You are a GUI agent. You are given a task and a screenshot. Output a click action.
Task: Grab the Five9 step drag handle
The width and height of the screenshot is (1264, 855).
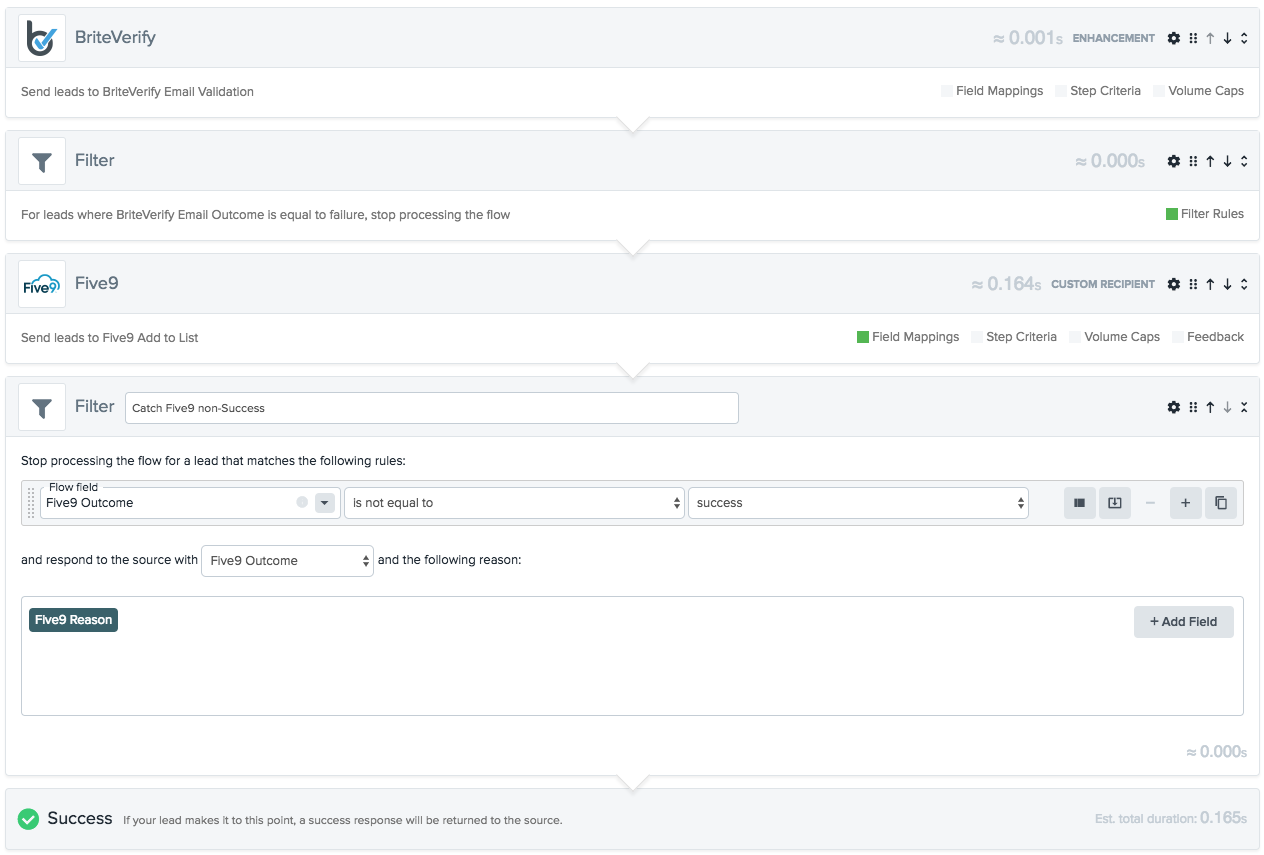pyautogui.click(x=1193, y=284)
